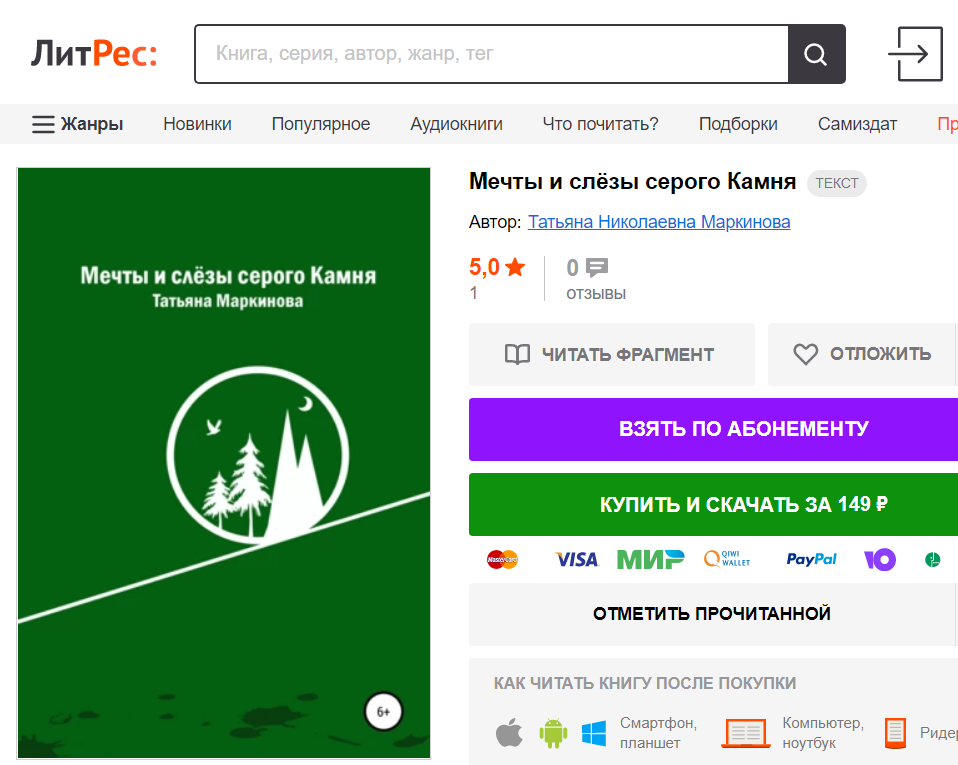Choose the МИР payment icon
The height and width of the screenshot is (765, 958).
pyautogui.click(x=650, y=559)
